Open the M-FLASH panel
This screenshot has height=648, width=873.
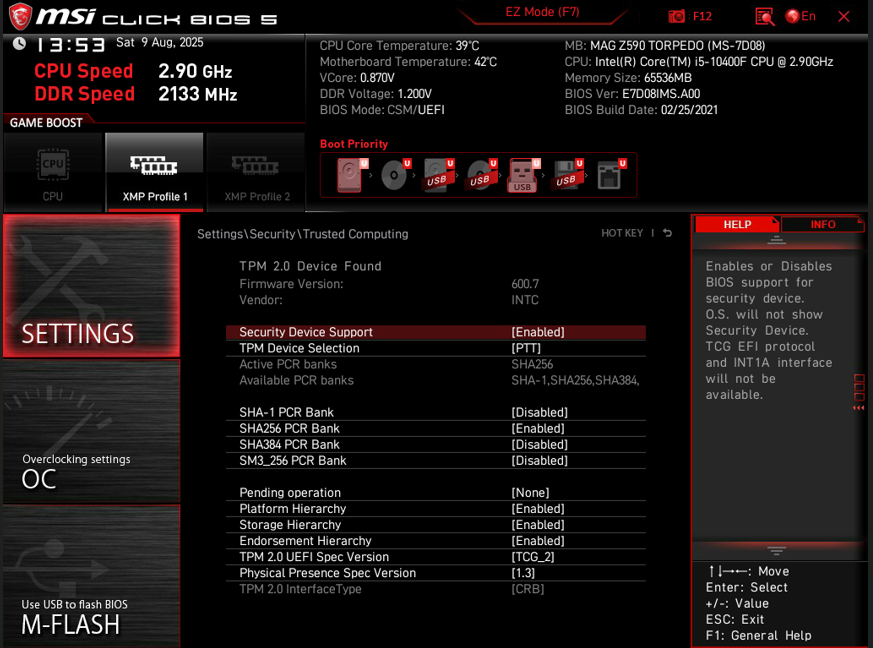(x=91, y=577)
